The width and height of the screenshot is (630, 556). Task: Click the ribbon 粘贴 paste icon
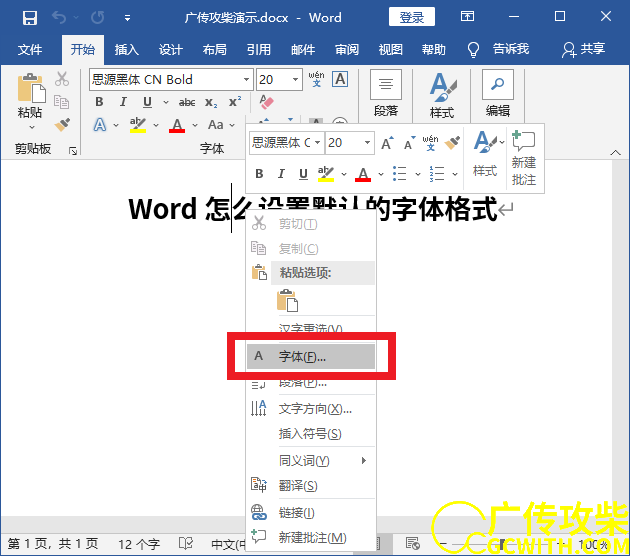pos(31,88)
